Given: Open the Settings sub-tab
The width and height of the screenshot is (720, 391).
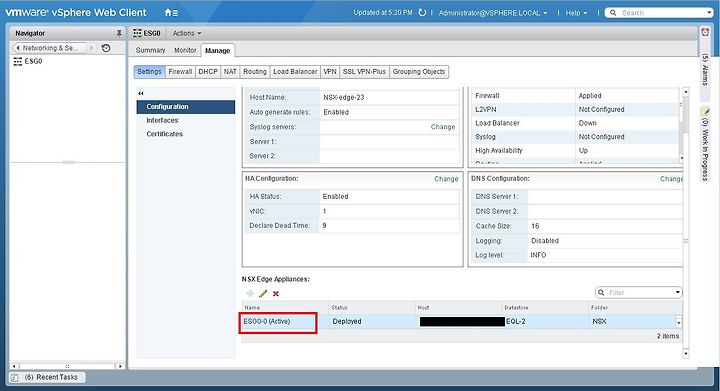Looking at the screenshot, I should click(149, 72).
